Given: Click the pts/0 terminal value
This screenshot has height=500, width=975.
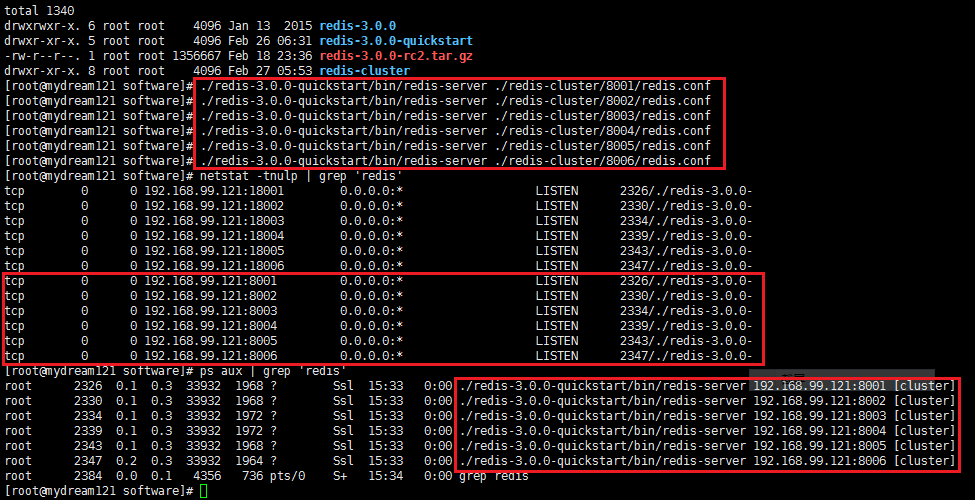Looking at the screenshot, I should pos(287,476).
